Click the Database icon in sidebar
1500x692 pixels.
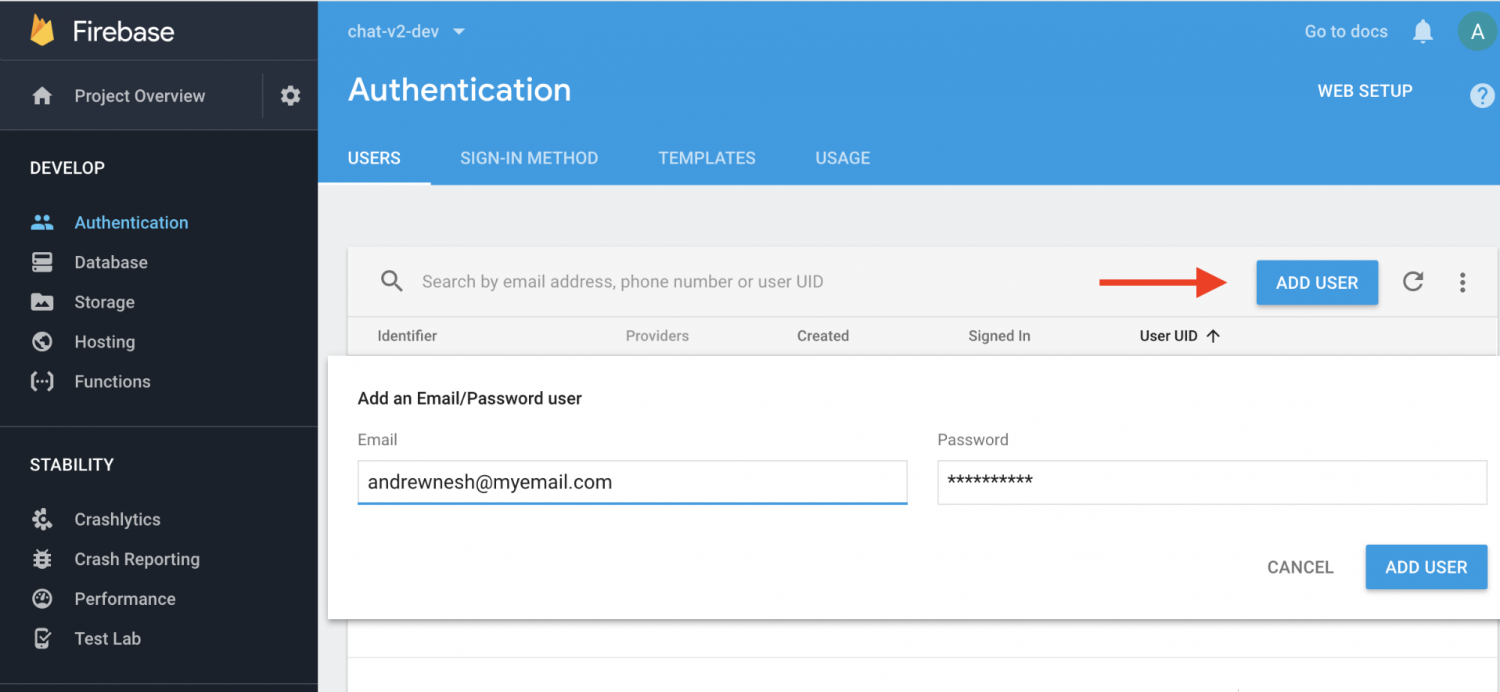(42, 262)
